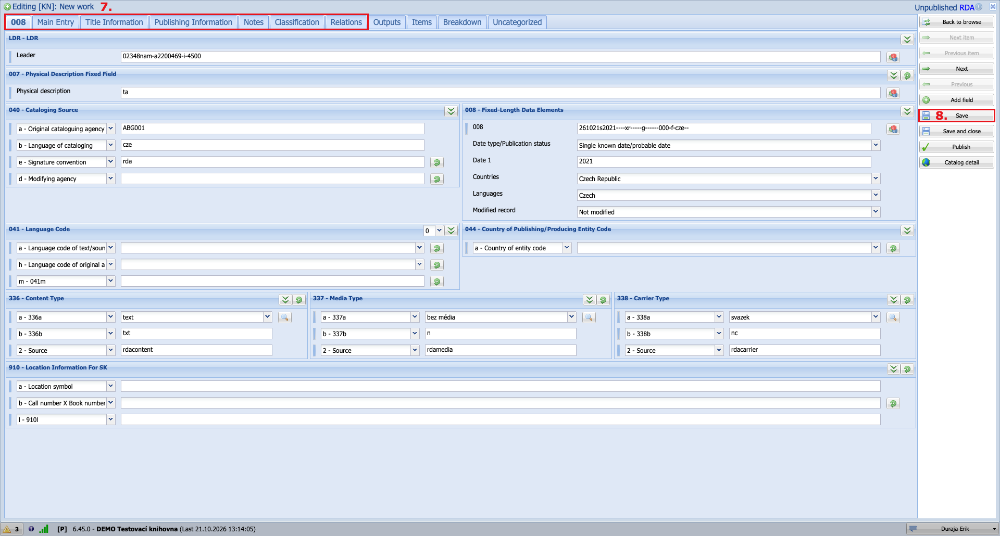Open 041 indicator dropdown showing 0

439,230
